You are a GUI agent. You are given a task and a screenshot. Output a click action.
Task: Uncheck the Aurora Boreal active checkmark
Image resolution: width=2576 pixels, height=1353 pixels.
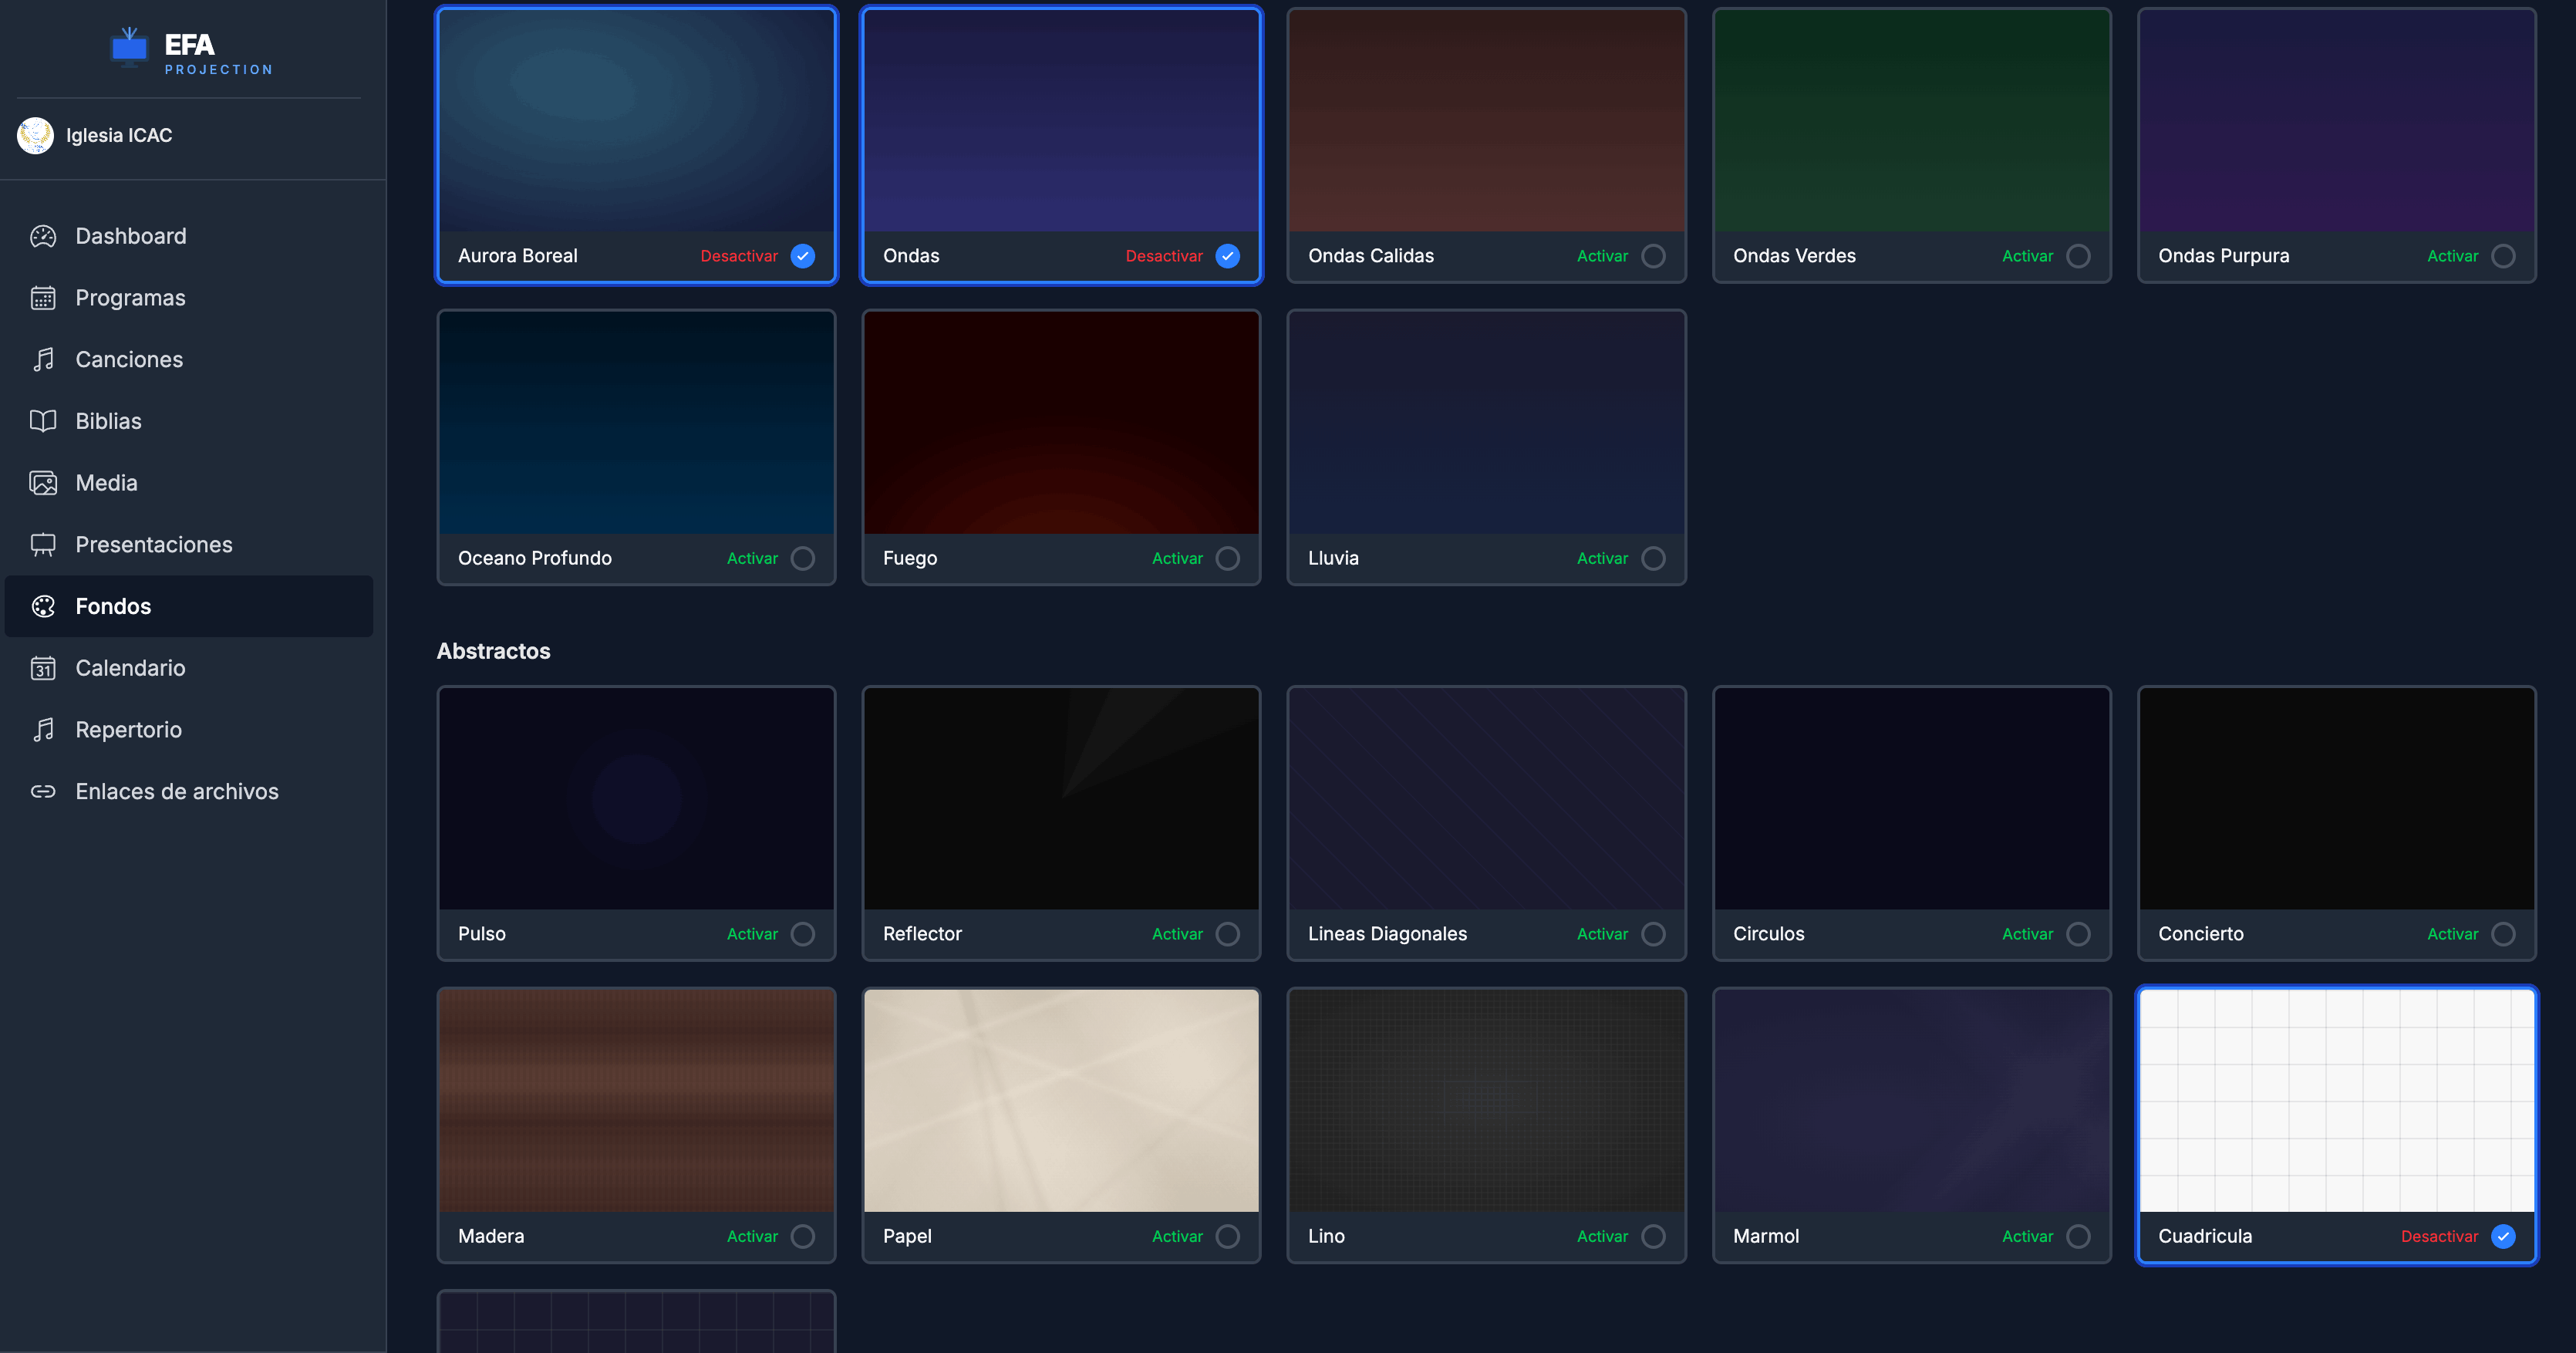pos(802,256)
